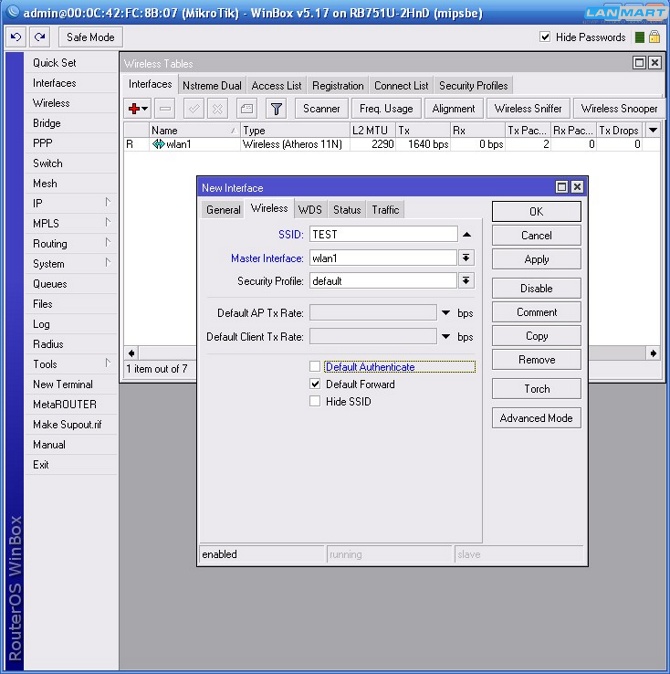The height and width of the screenshot is (674, 670).
Task: Expand the Tools submenu
Action: tap(108, 363)
